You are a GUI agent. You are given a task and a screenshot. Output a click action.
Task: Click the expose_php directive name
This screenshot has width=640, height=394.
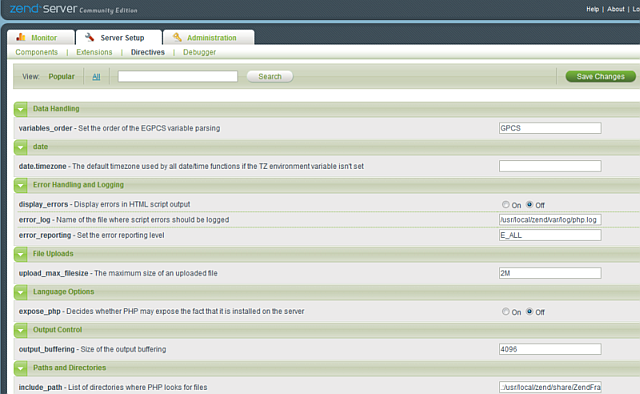(x=40, y=311)
